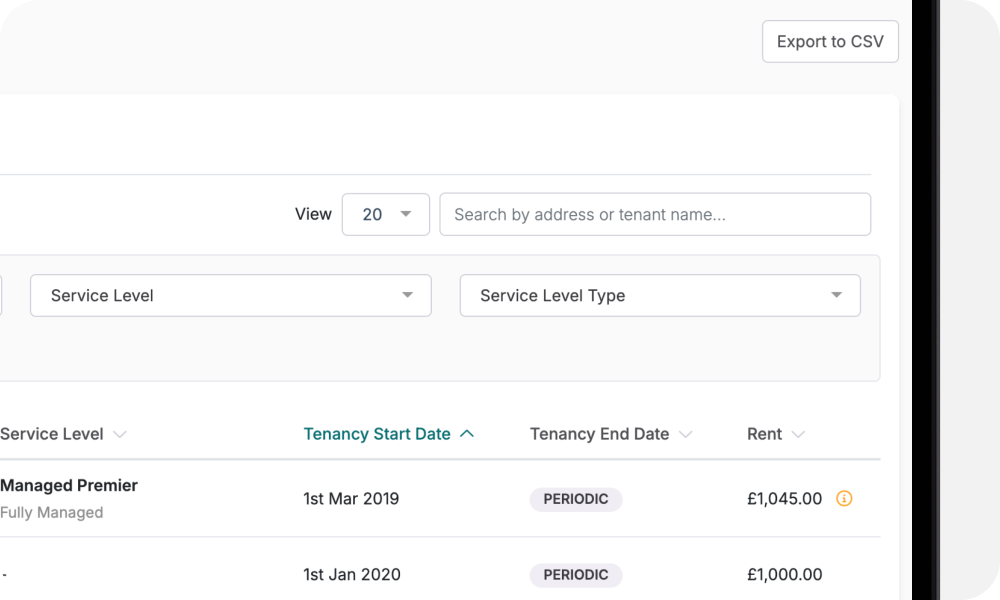Click the search by address or tenant field
This screenshot has height=600, width=1000.
tap(655, 214)
